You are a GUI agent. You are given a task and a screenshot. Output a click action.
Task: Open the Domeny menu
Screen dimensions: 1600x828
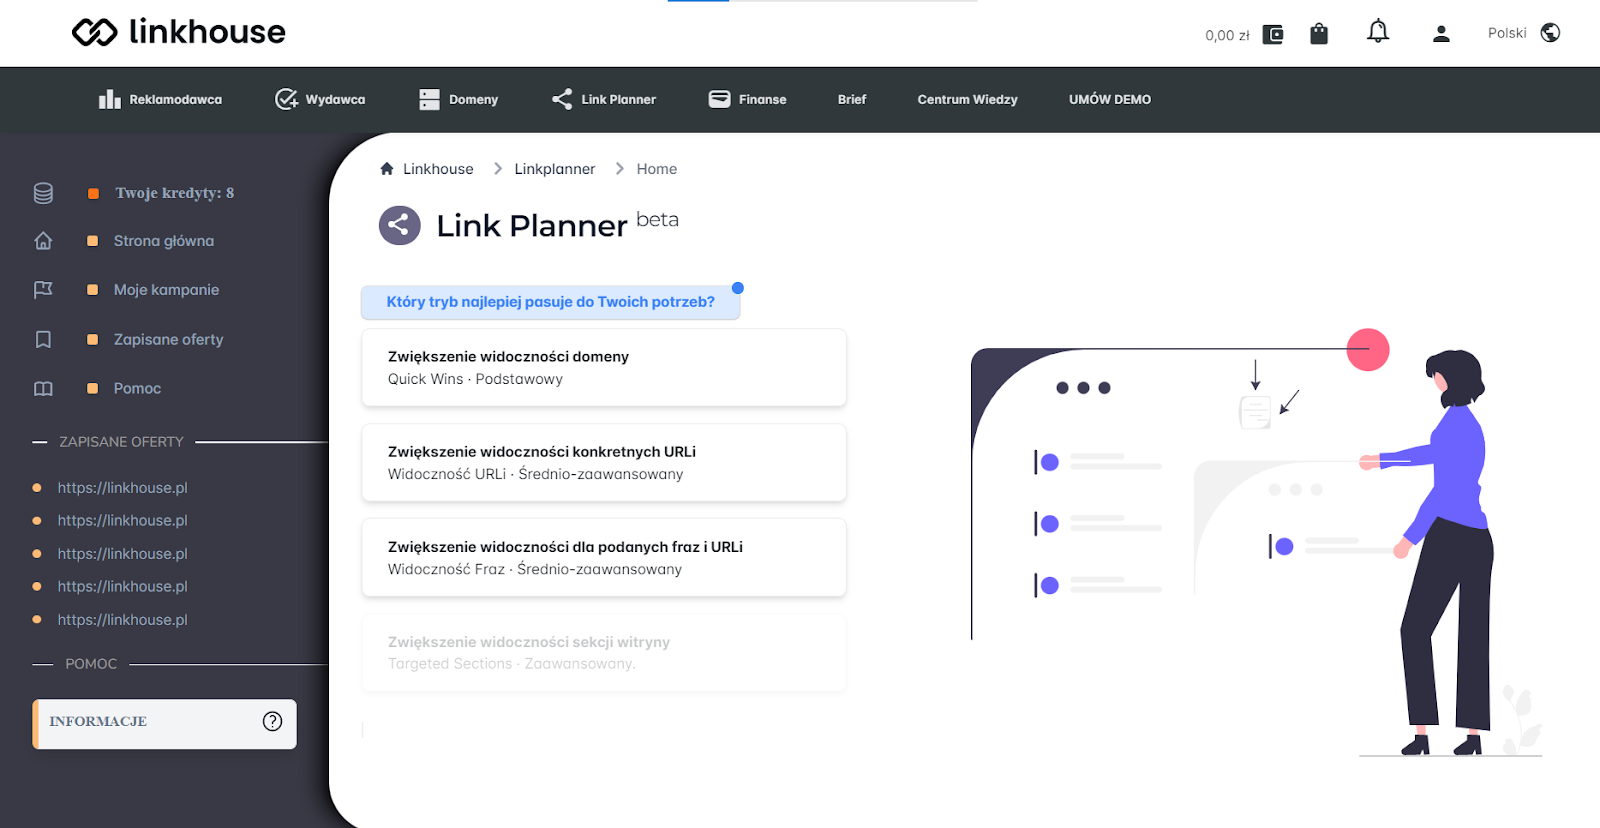(458, 99)
